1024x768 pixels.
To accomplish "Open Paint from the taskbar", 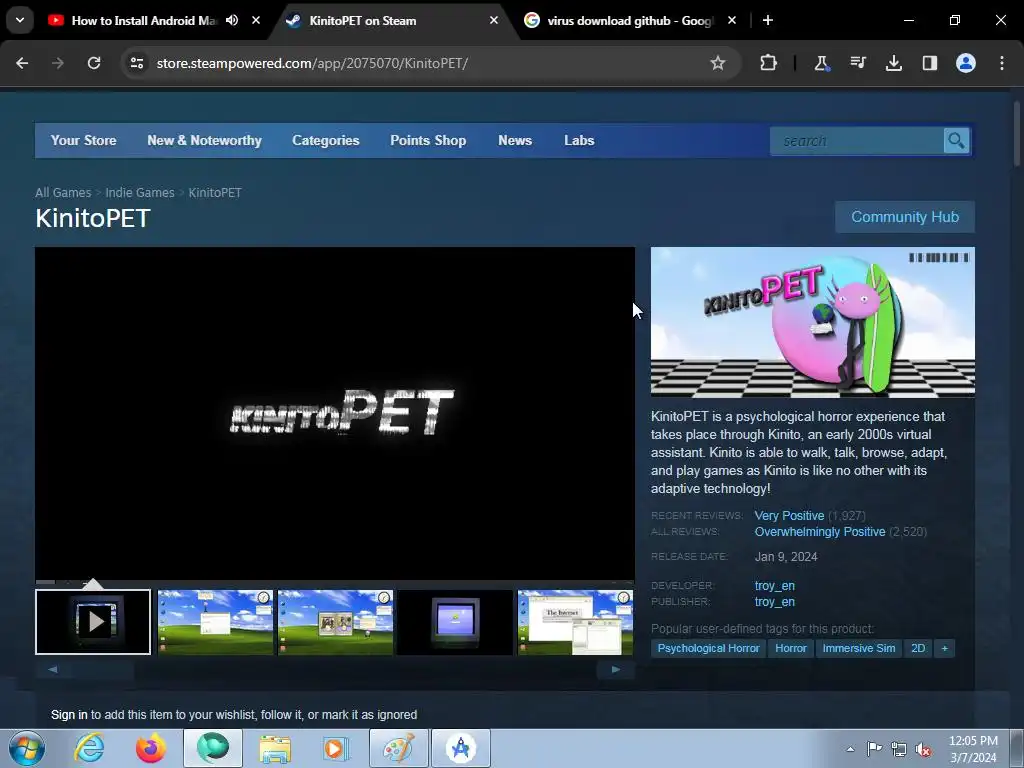I will 399,748.
